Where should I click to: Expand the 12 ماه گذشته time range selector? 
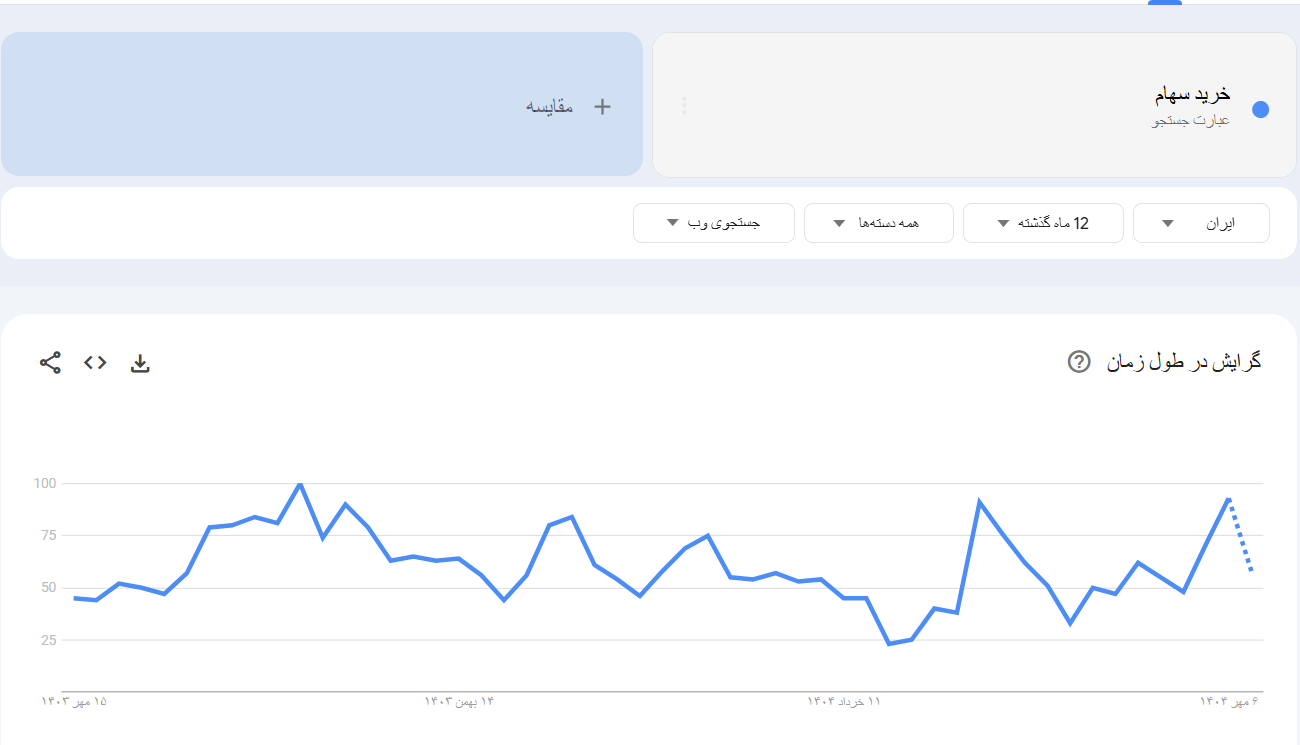point(1043,222)
